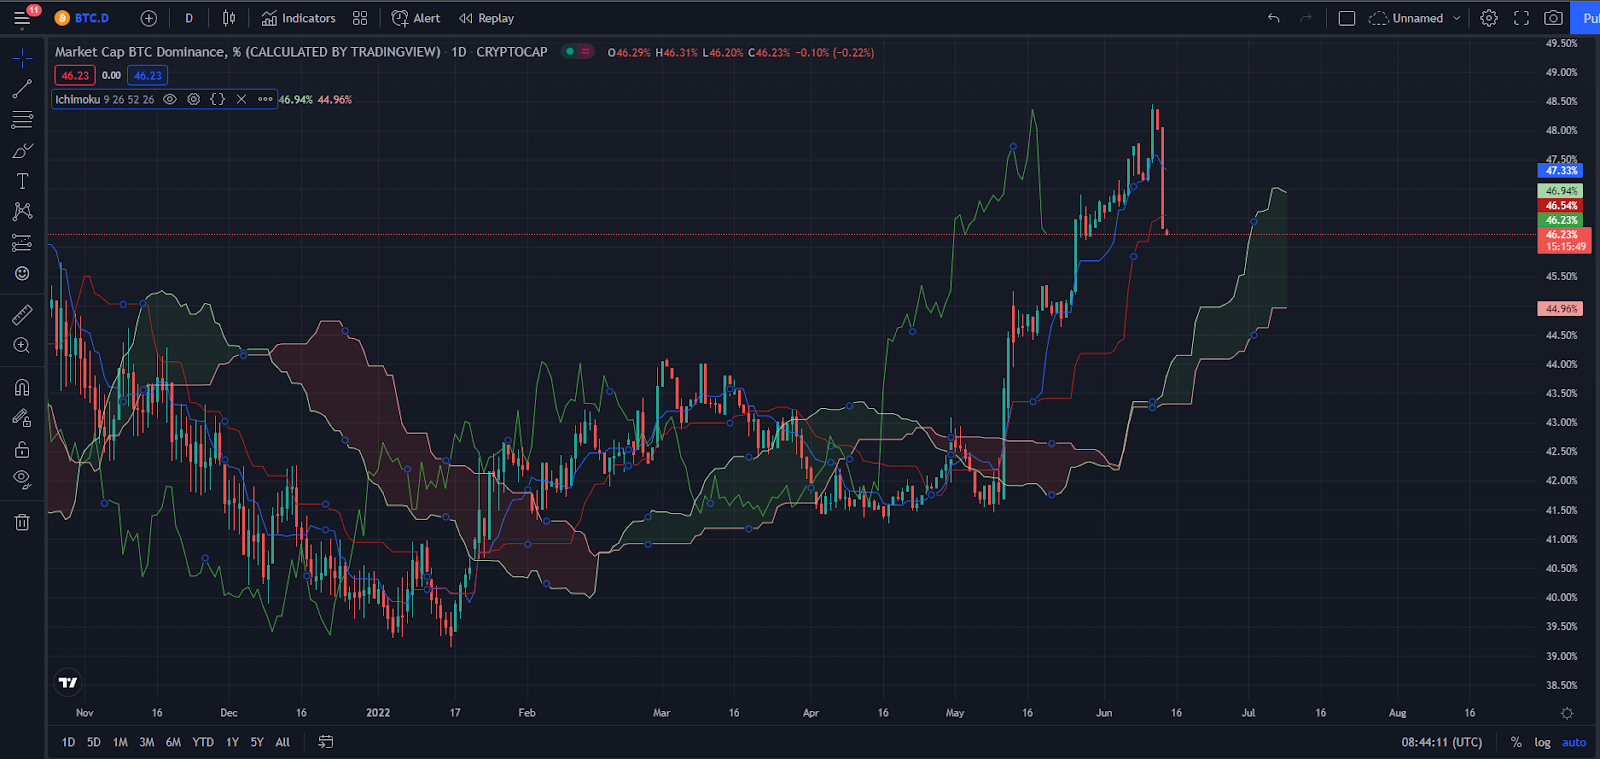Open the Indicators dialog
The height and width of the screenshot is (759, 1600).
point(298,18)
